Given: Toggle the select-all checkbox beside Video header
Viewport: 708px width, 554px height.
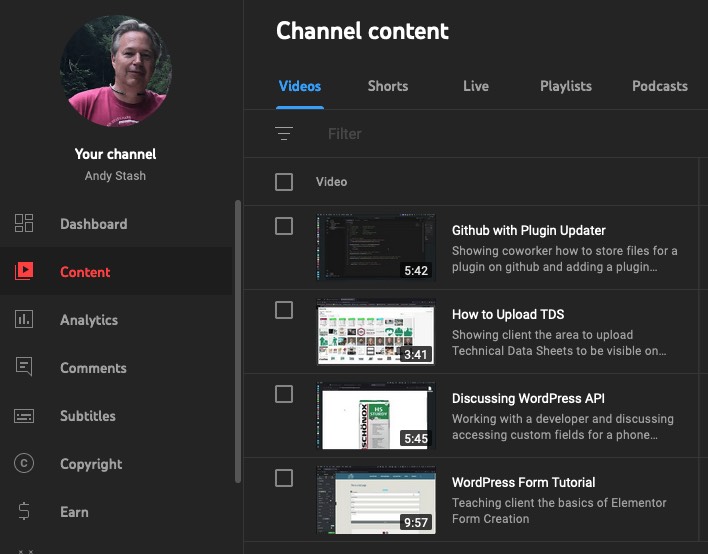Looking at the screenshot, I should (x=284, y=182).
